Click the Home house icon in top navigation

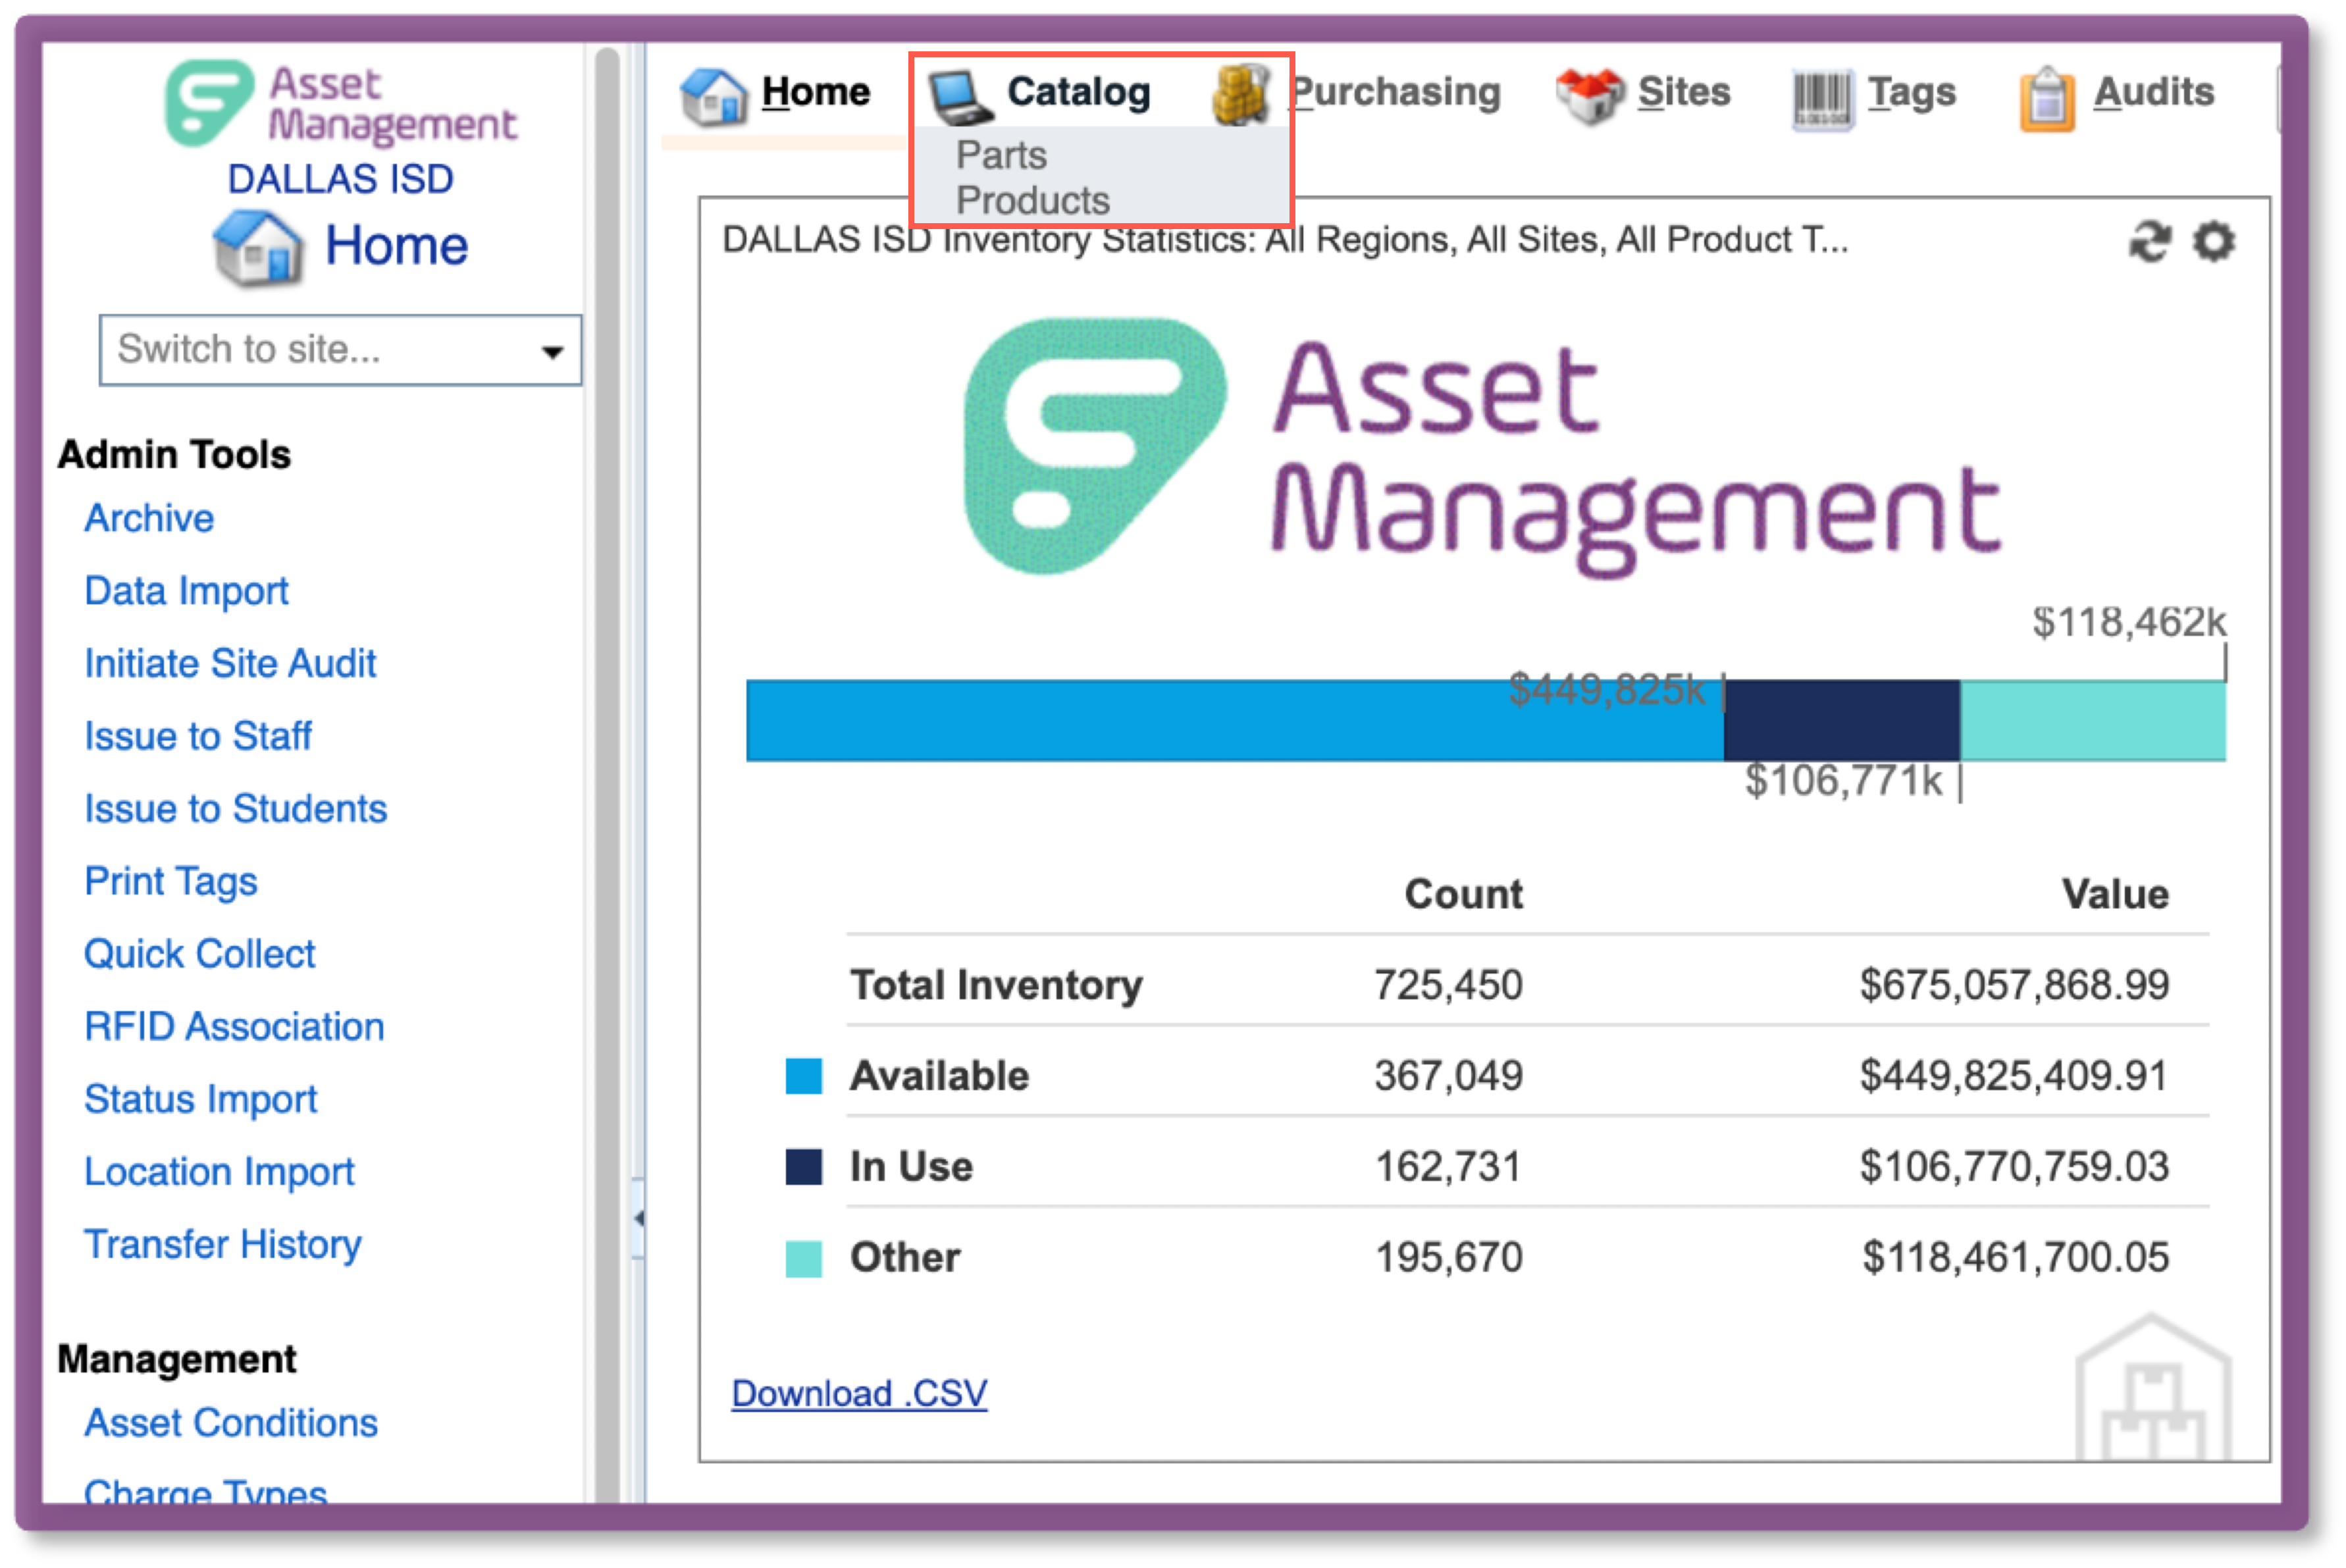714,96
